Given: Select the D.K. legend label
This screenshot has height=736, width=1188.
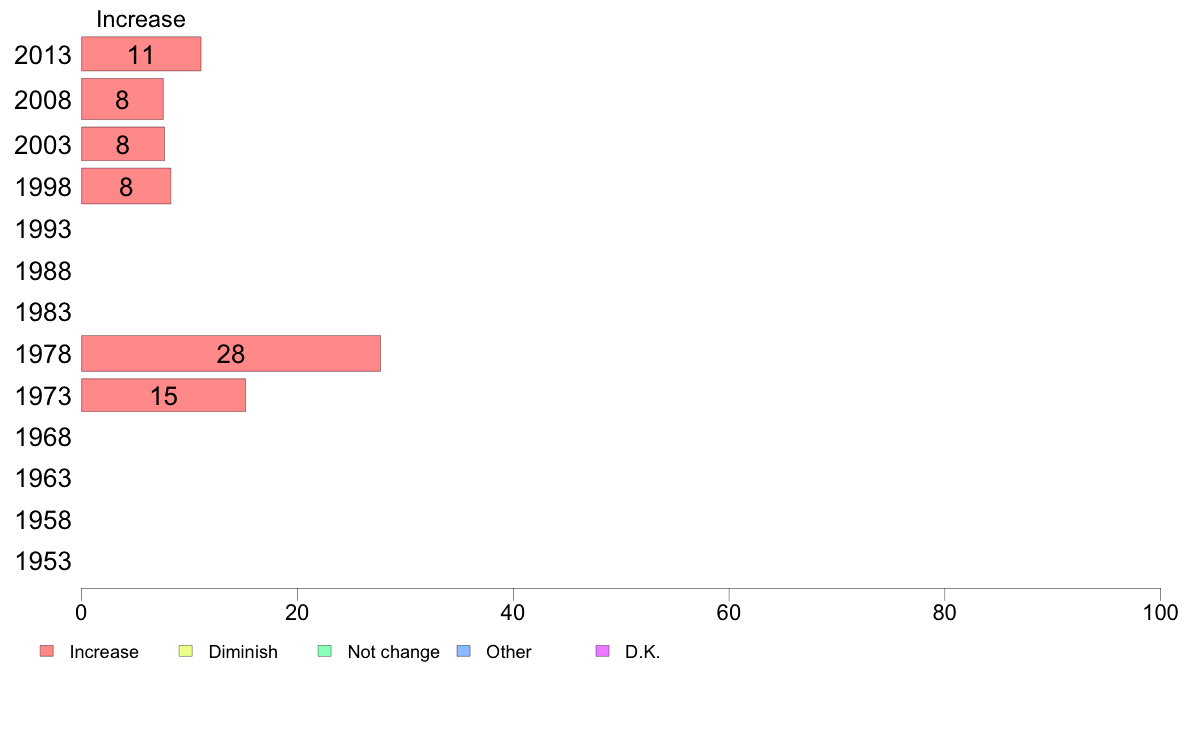Looking at the screenshot, I should click(642, 652).
